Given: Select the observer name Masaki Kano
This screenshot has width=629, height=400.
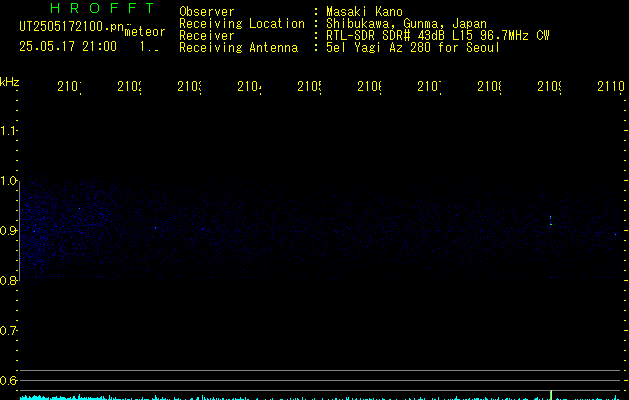Looking at the screenshot, I should pyautogui.click(x=364, y=11).
